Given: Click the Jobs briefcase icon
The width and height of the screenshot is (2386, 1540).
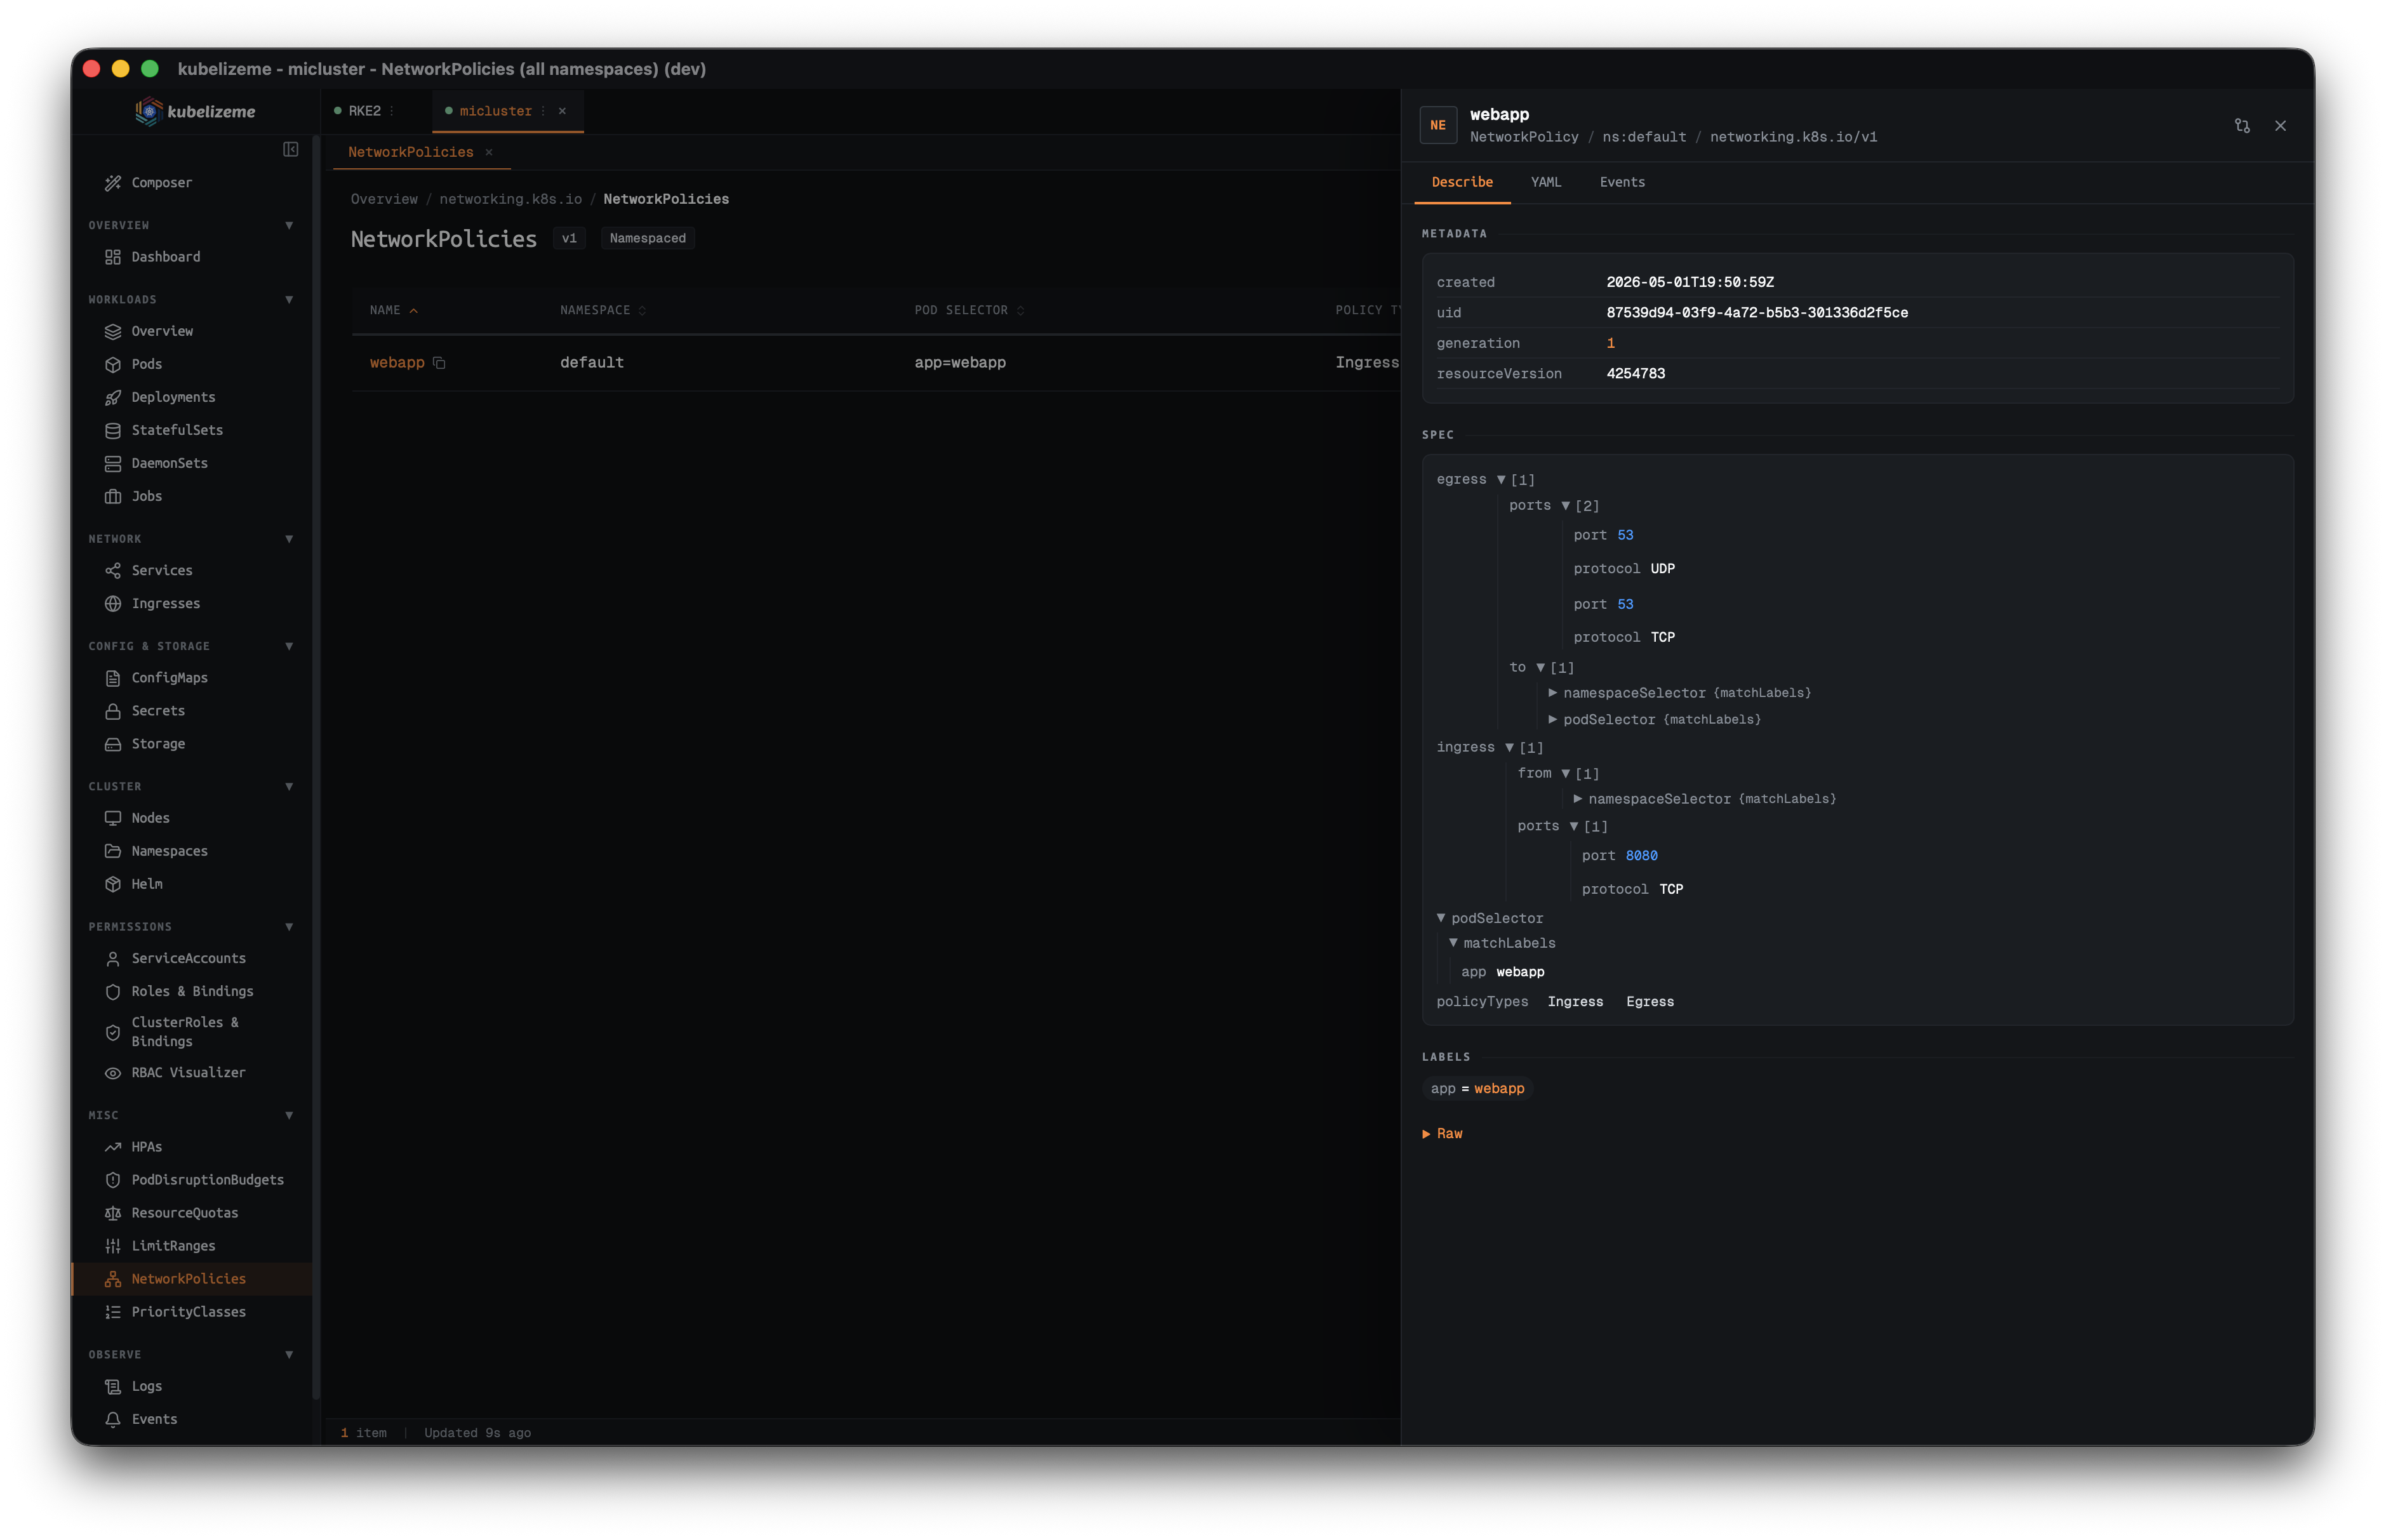Looking at the screenshot, I should [113, 496].
